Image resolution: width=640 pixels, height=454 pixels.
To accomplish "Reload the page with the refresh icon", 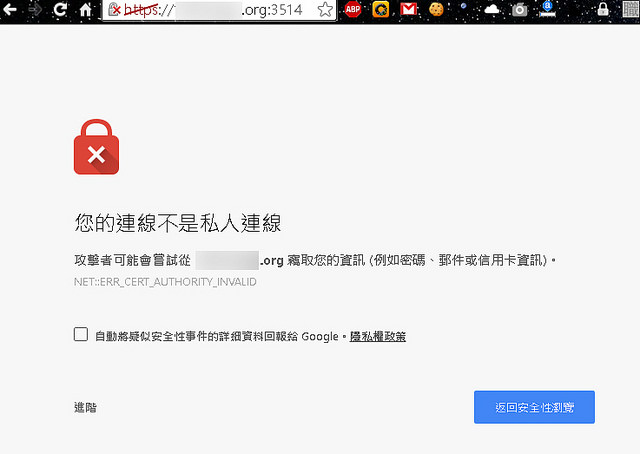I will 61,10.
